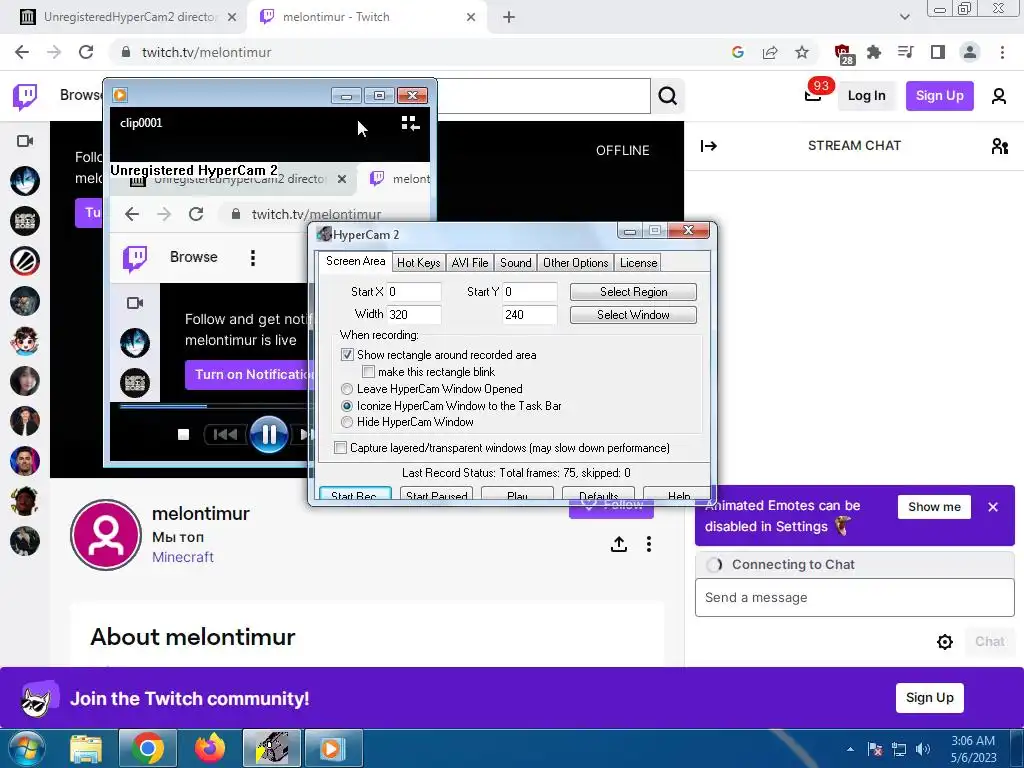The image size is (1024, 768).
Task: Click Sign Up in the bottom community banner
Action: (x=929, y=697)
